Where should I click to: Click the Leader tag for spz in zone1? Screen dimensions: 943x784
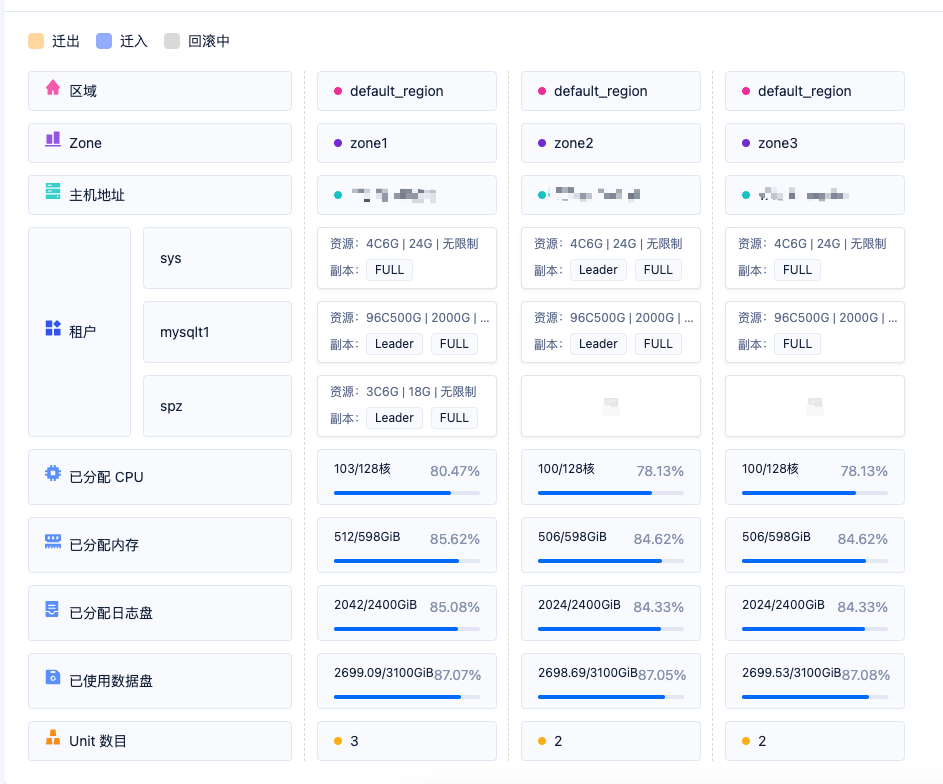394,418
